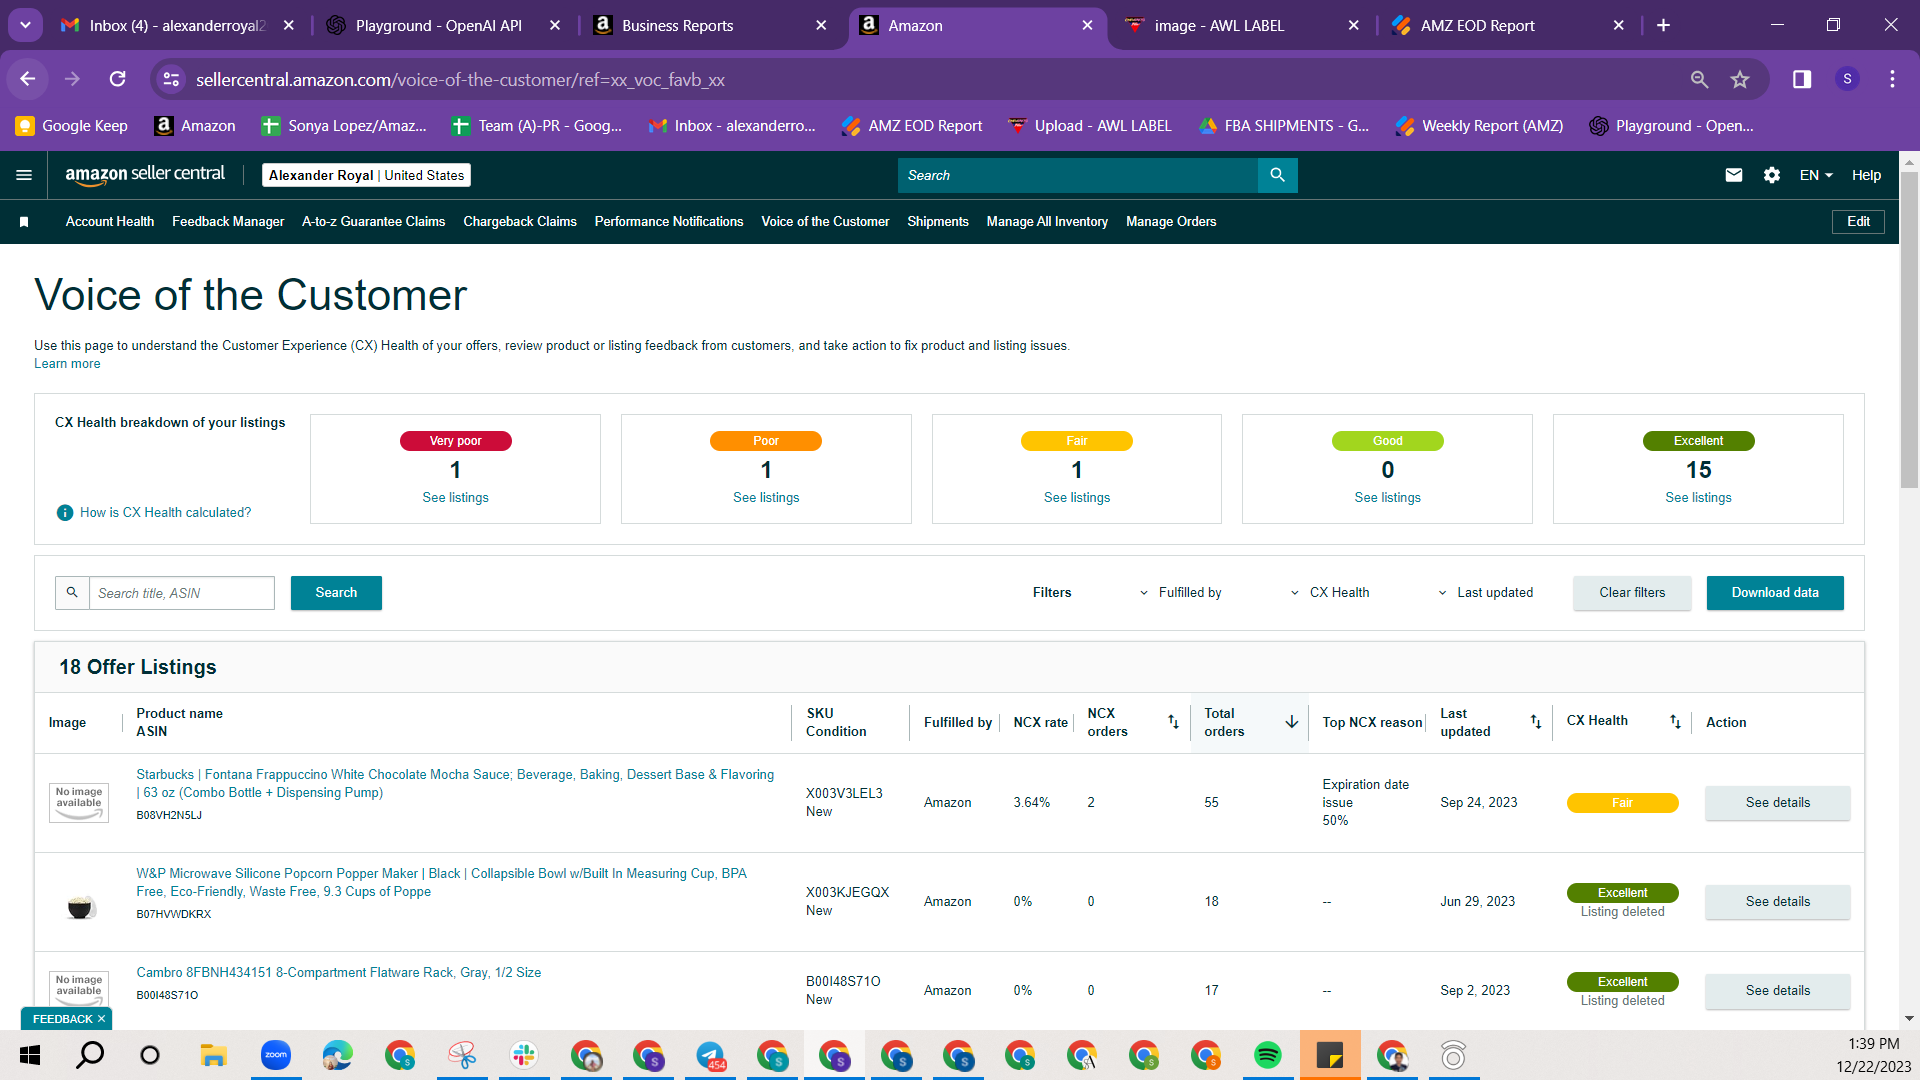This screenshot has width=1920, height=1080.
Task: Click Download data button
Action: coord(1775,593)
